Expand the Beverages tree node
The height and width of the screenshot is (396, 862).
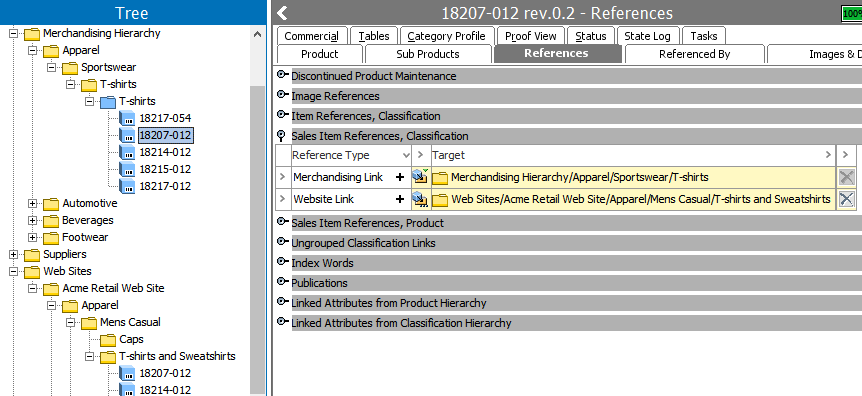[32, 221]
